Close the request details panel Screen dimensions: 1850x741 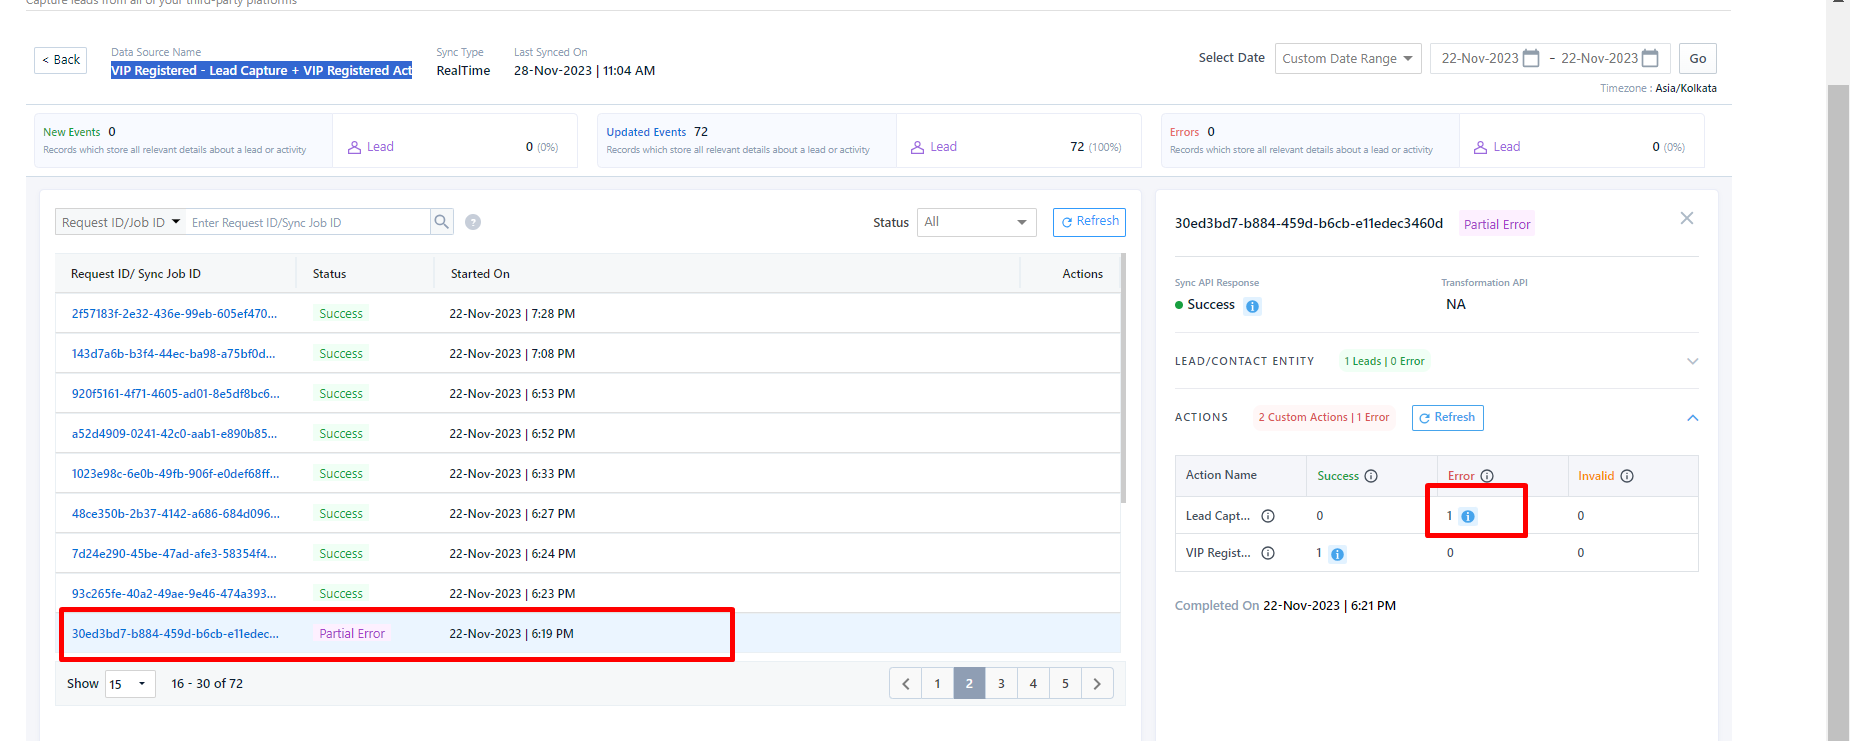1687,218
